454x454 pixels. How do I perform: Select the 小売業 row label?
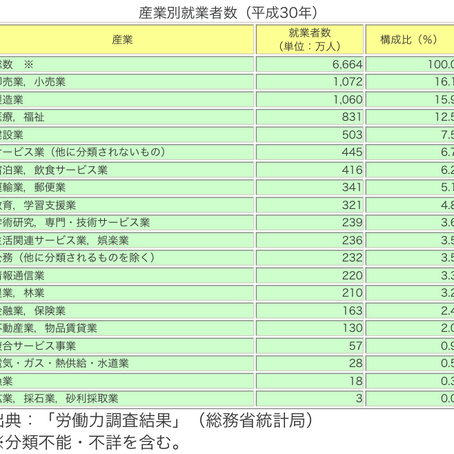[x=50, y=82]
